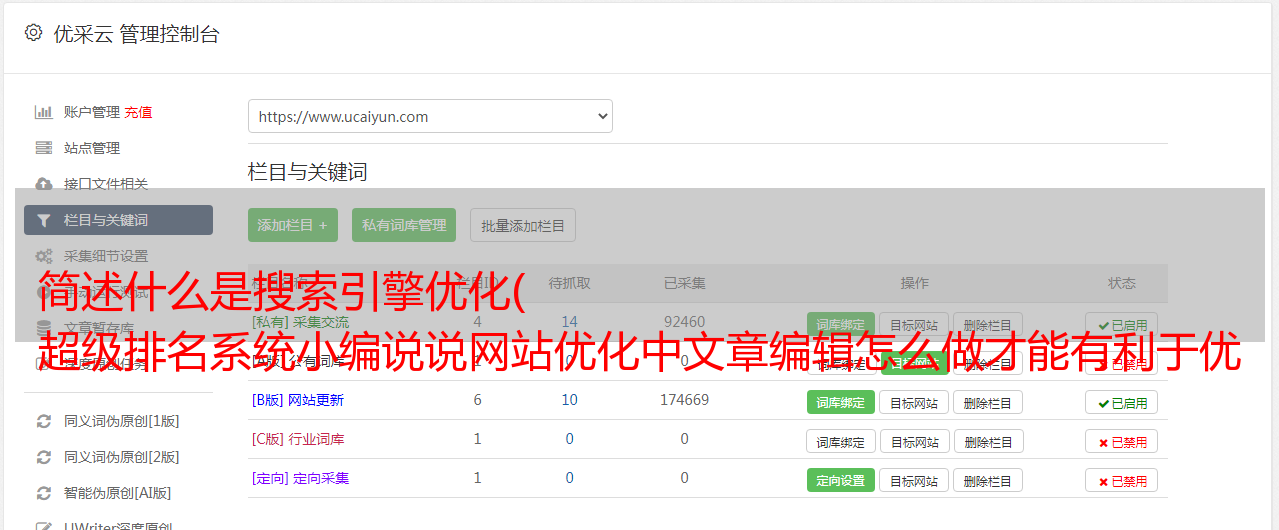Click the 操作 column header
Screen dimensions: 1279x530
tap(915, 283)
